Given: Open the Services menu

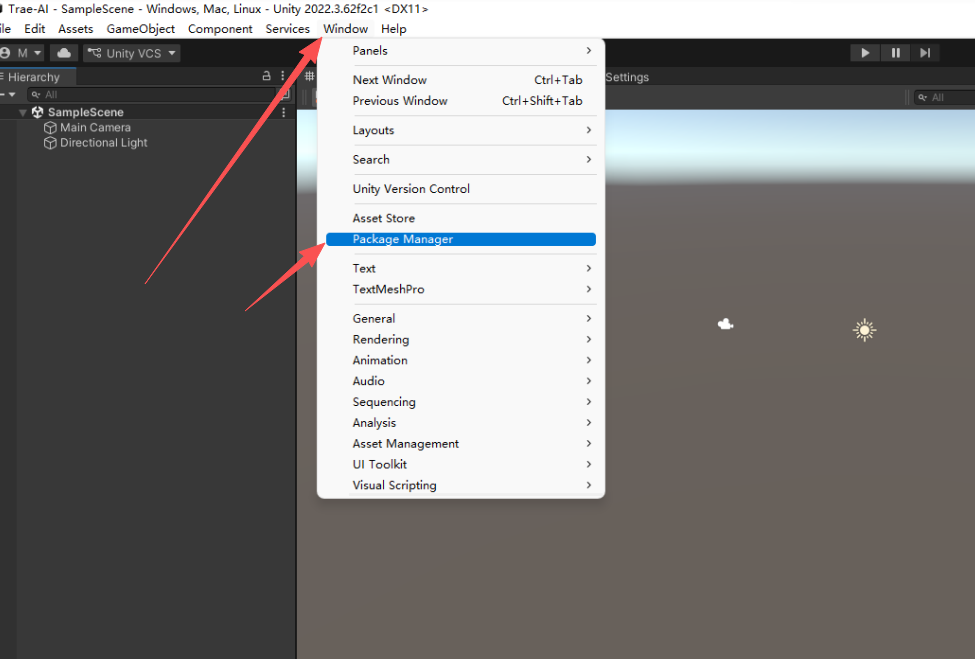Looking at the screenshot, I should [x=287, y=29].
